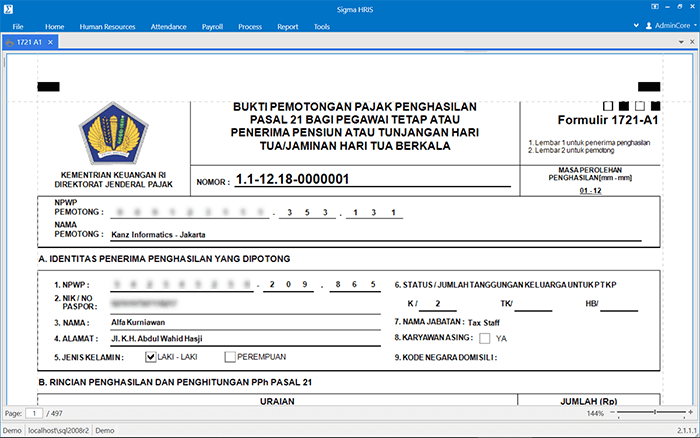Image resolution: width=700 pixels, height=438 pixels.
Task: Click the zoom slider handle
Action: coord(655,412)
